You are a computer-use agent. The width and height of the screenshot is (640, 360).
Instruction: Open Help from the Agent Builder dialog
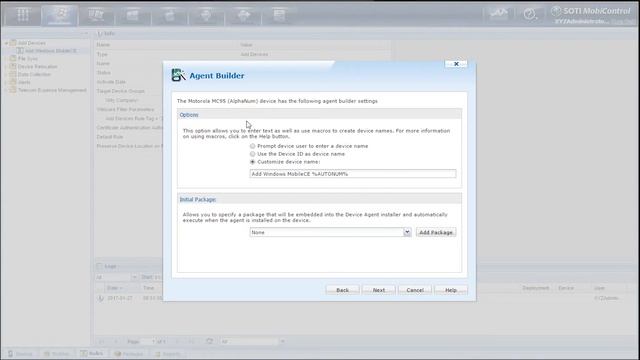point(451,290)
